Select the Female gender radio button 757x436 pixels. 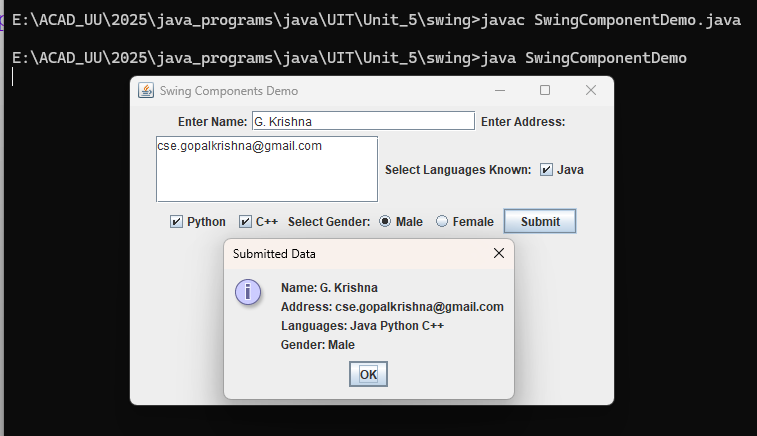442,221
